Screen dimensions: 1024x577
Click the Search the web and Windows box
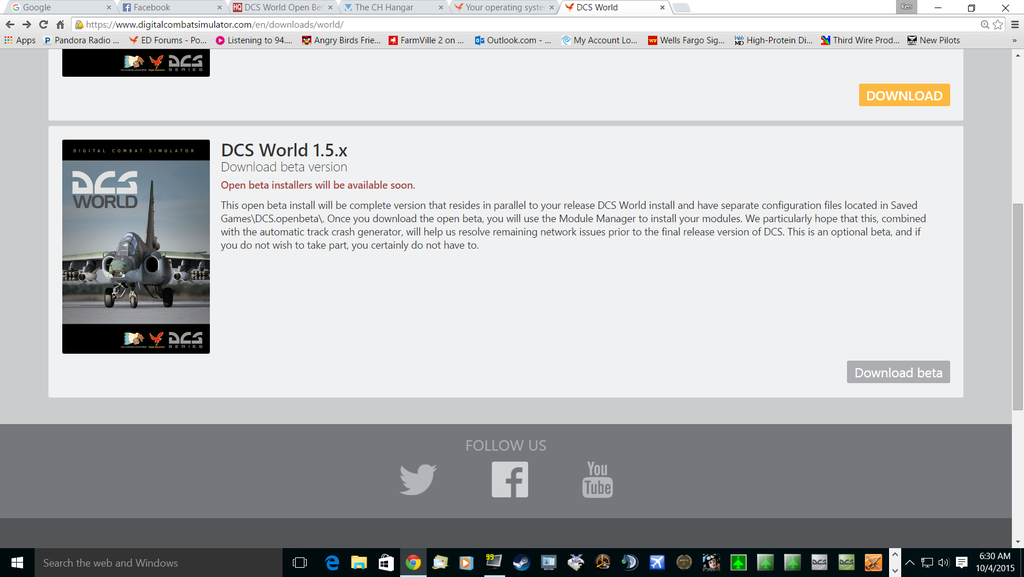point(158,563)
